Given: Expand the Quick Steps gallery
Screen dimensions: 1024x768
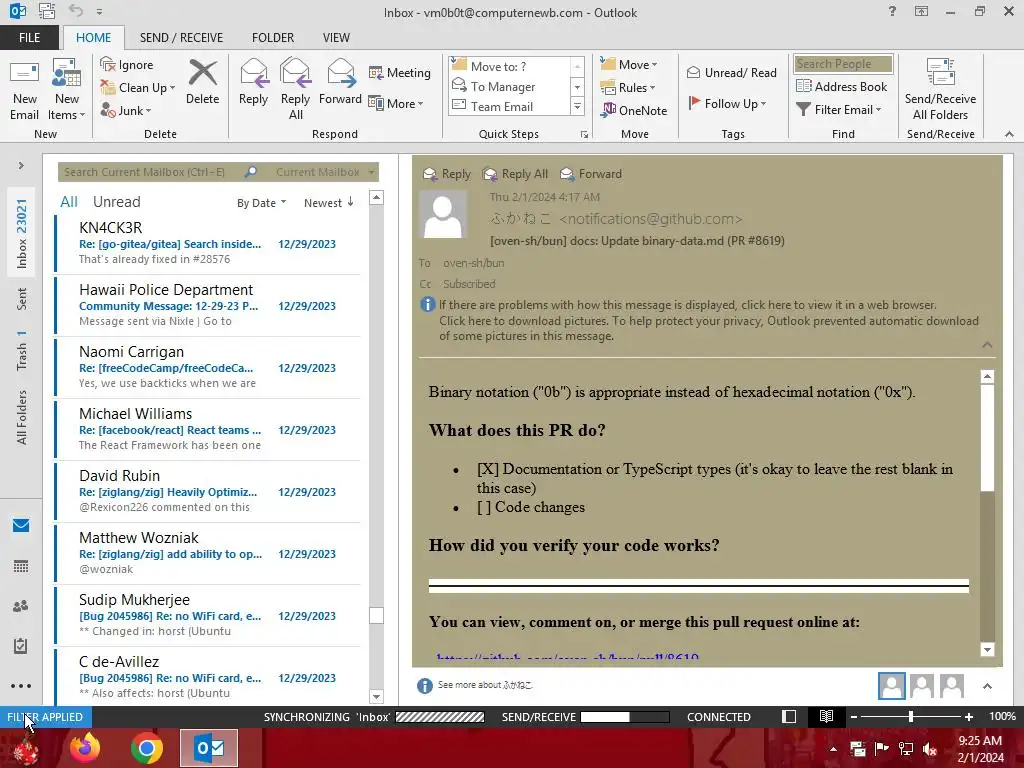Looking at the screenshot, I should 577,106.
